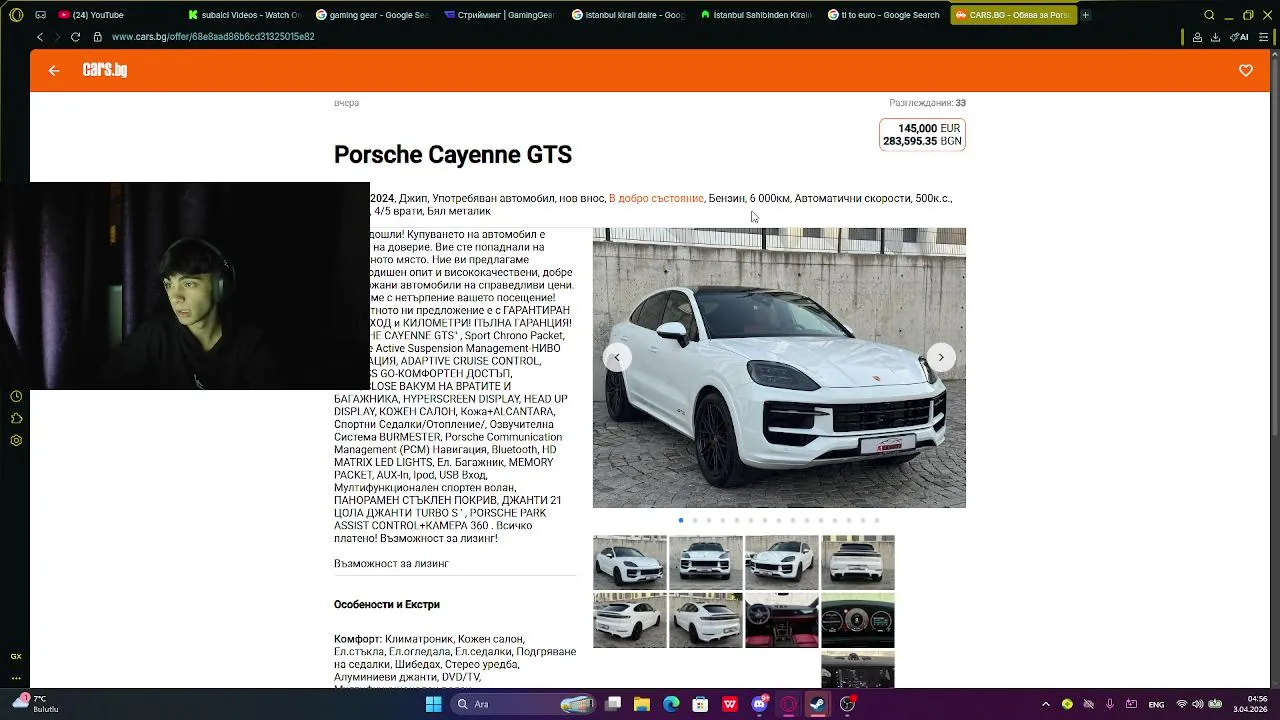The height and width of the screenshot is (720, 1280).
Task: Open fourth thumbnail rear view
Action: click(858, 562)
